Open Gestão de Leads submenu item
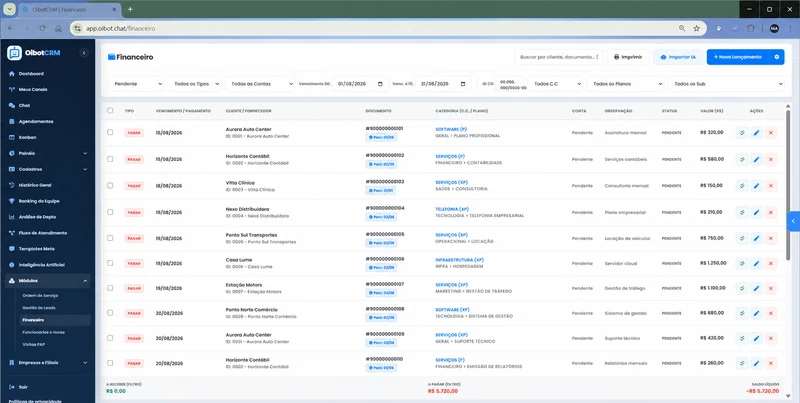This screenshot has width=800, height=403. pyautogui.click(x=39, y=308)
